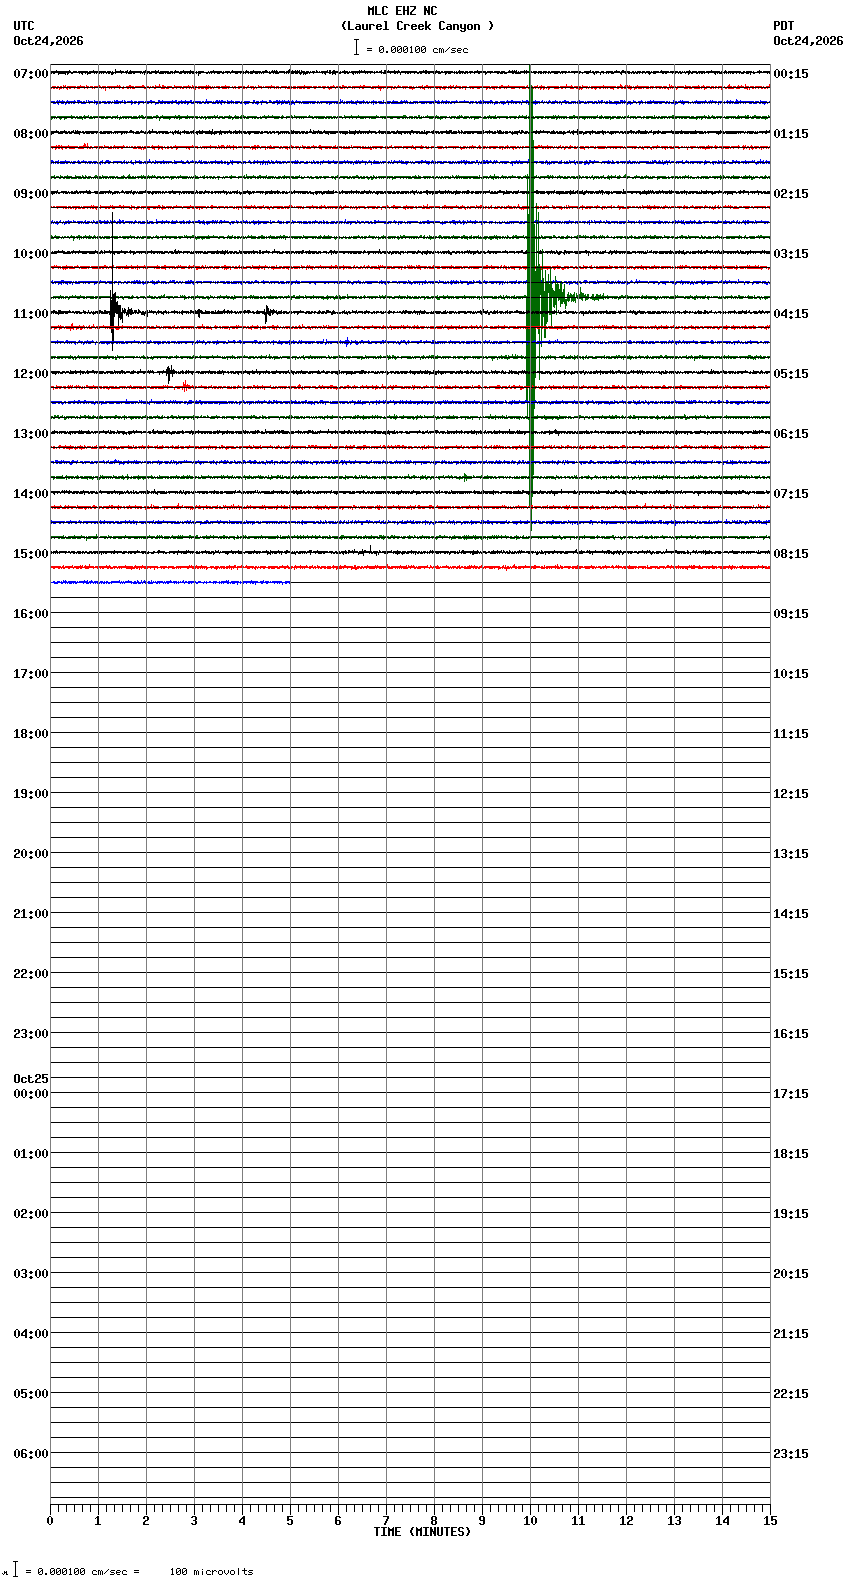The width and height of the screenshot is (850, 1584).
Task: Click the 13:00 UTC row label
Action: click(31, 434)
